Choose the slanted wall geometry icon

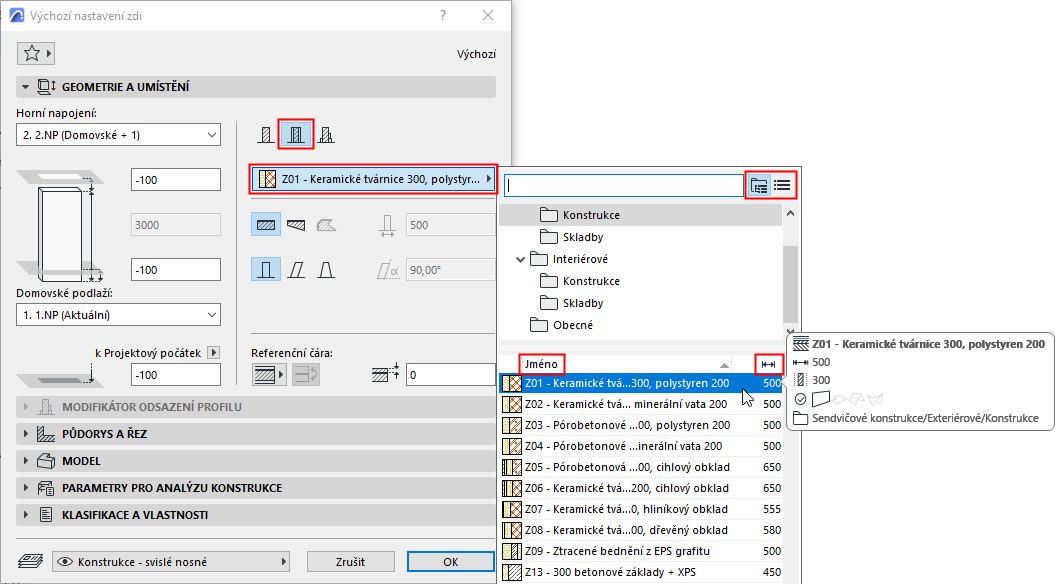(x=296, y=270)
